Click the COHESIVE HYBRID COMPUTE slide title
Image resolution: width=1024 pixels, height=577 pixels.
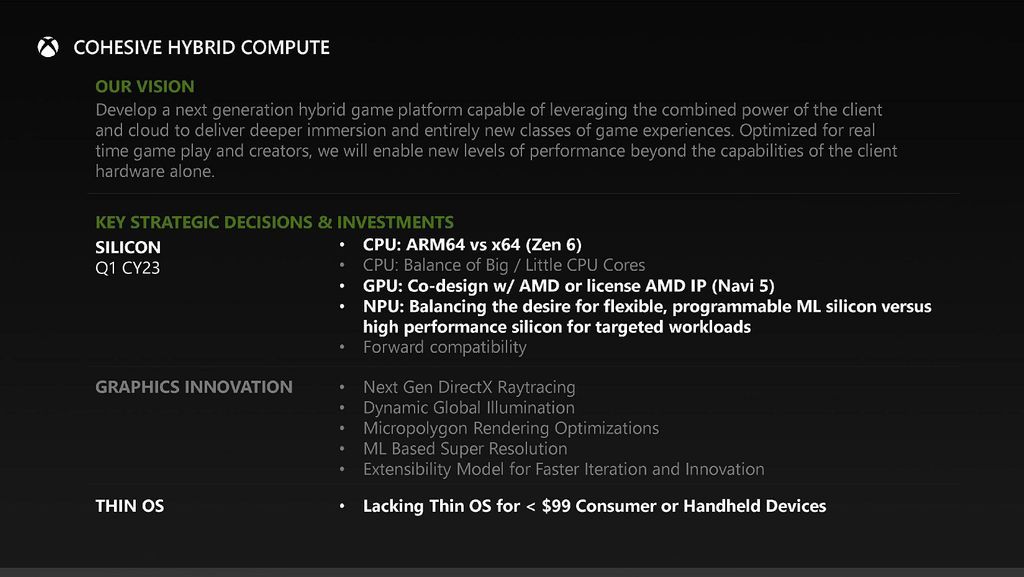(x=201, y=47)
